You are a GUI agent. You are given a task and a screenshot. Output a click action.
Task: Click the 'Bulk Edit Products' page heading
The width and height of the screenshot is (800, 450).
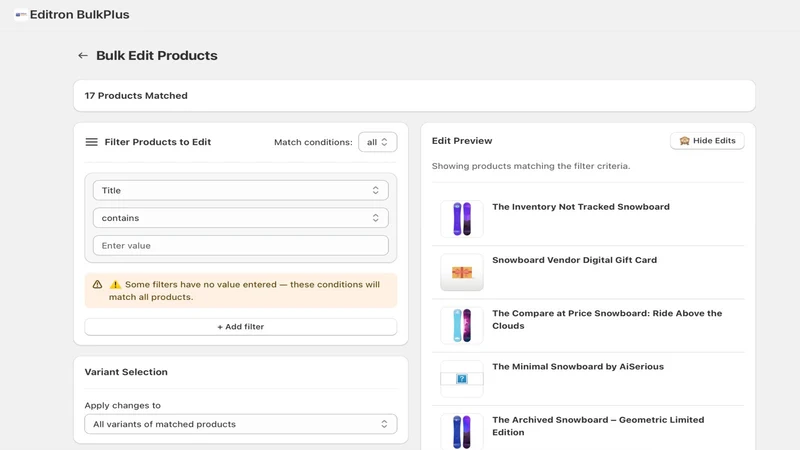pos(157,55)
